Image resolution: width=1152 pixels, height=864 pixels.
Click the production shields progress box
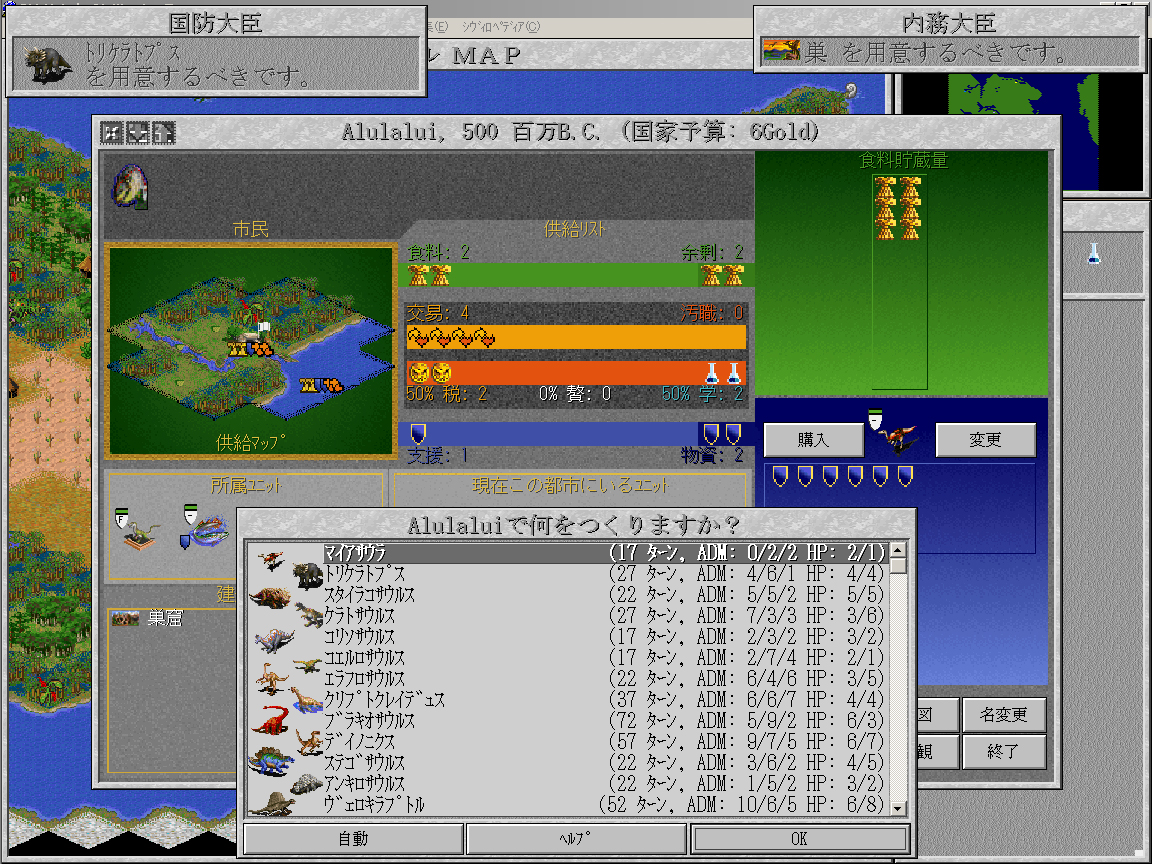pos(900,508)
